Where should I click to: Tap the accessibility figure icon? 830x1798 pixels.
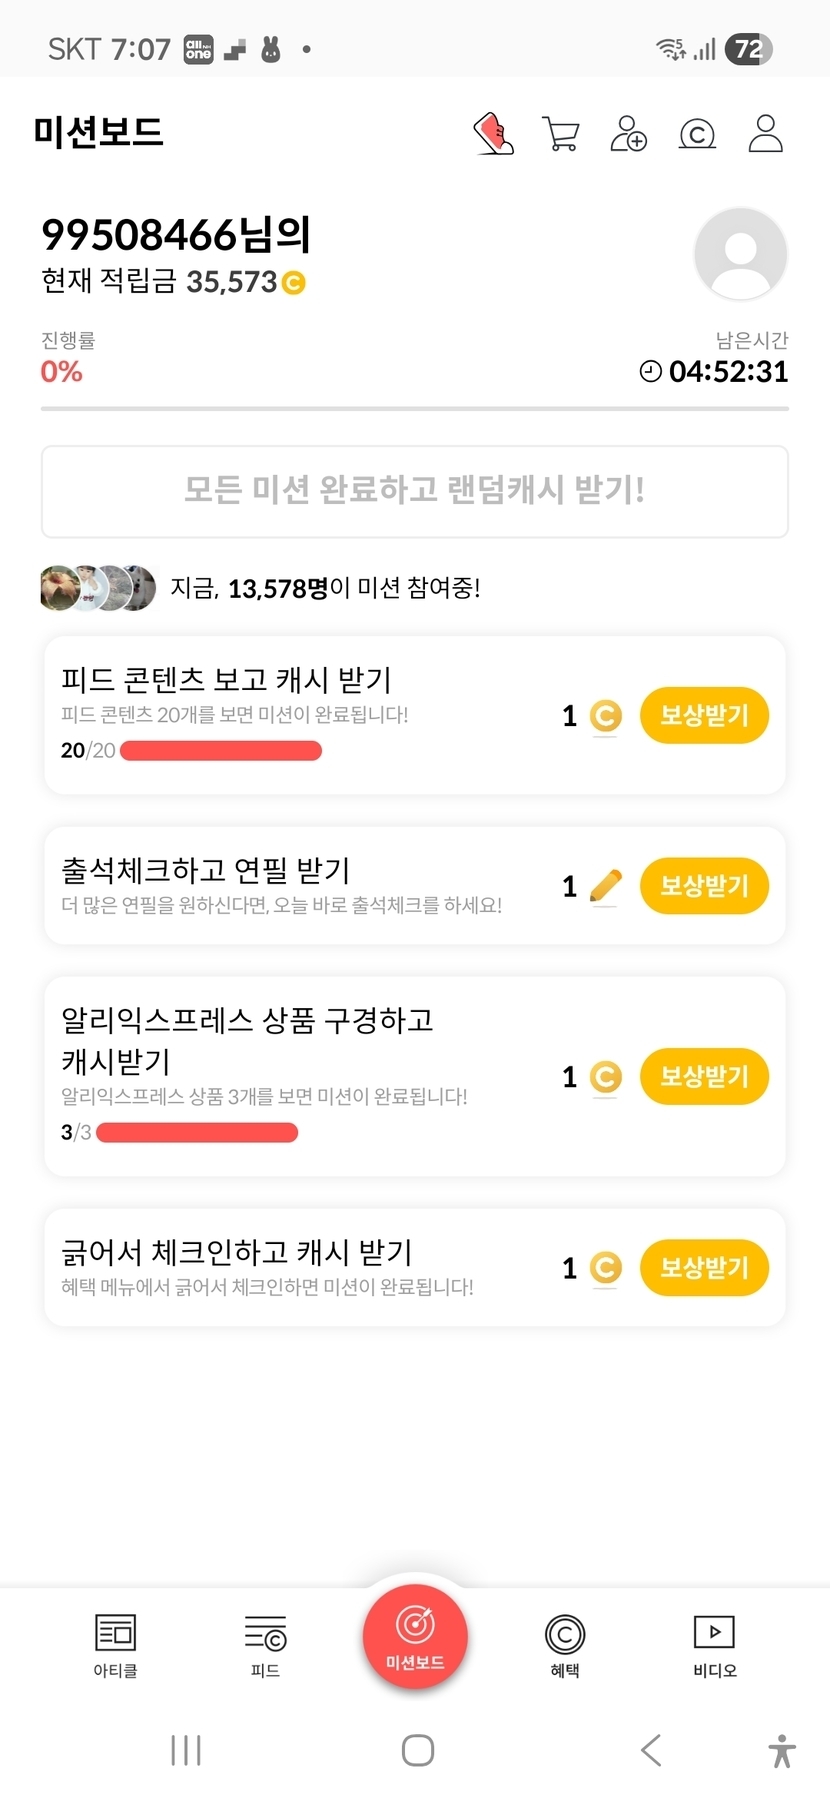[782, 1751]
